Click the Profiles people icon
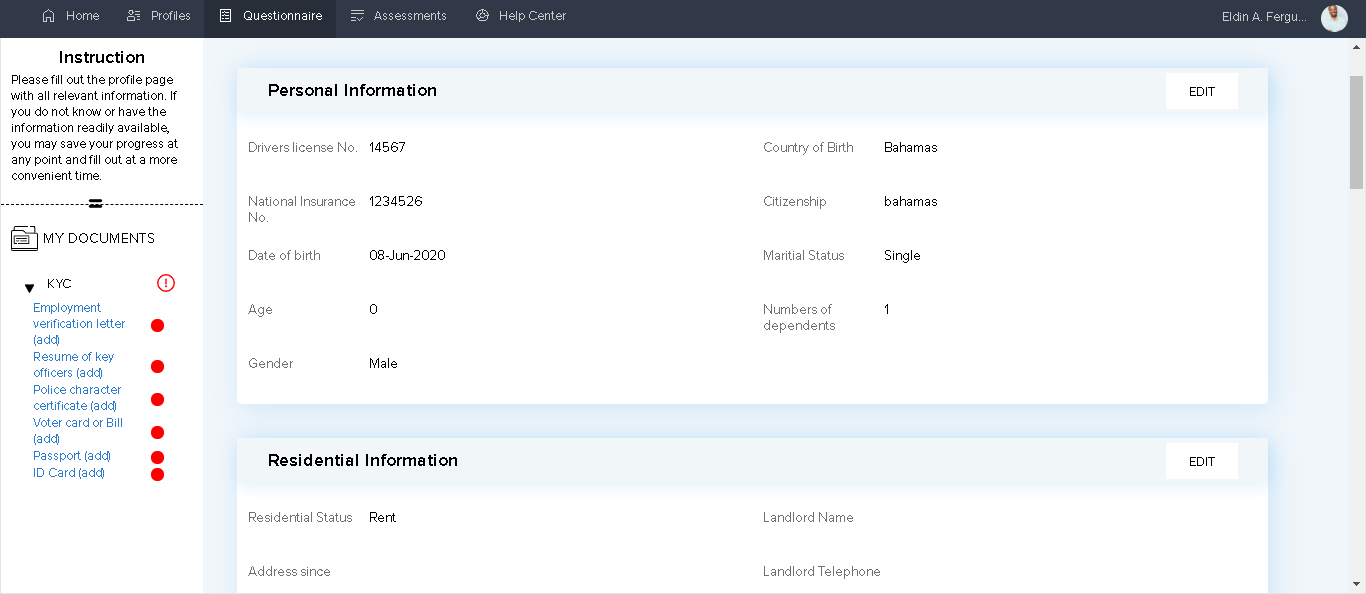The width and height of the screenshot is (1366, 594). [x=134, y=16]
